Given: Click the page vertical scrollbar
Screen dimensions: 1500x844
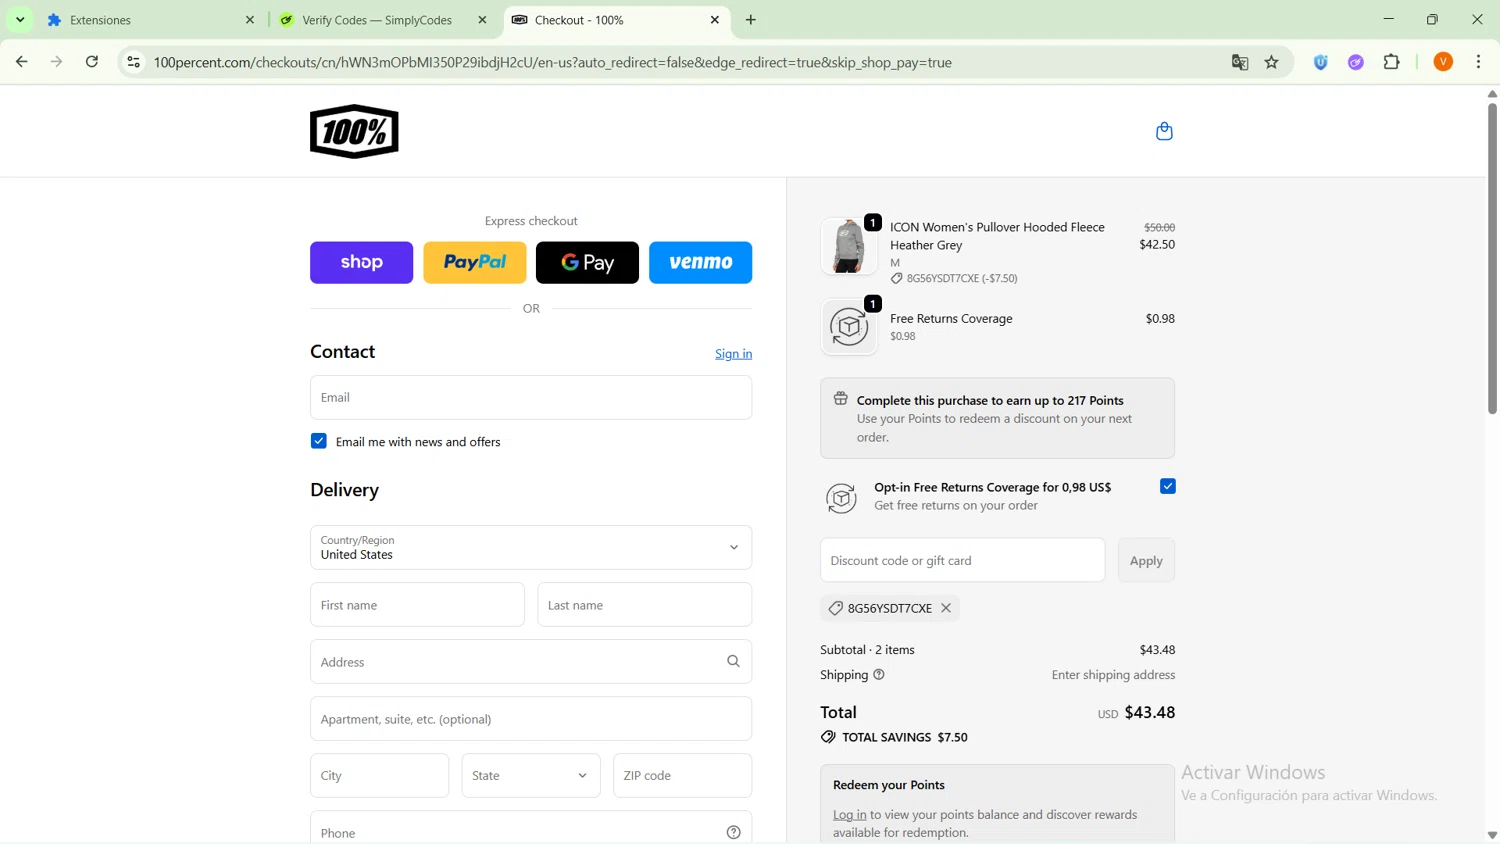Looking at the screenshot, I should click(x=1492, y=258).
